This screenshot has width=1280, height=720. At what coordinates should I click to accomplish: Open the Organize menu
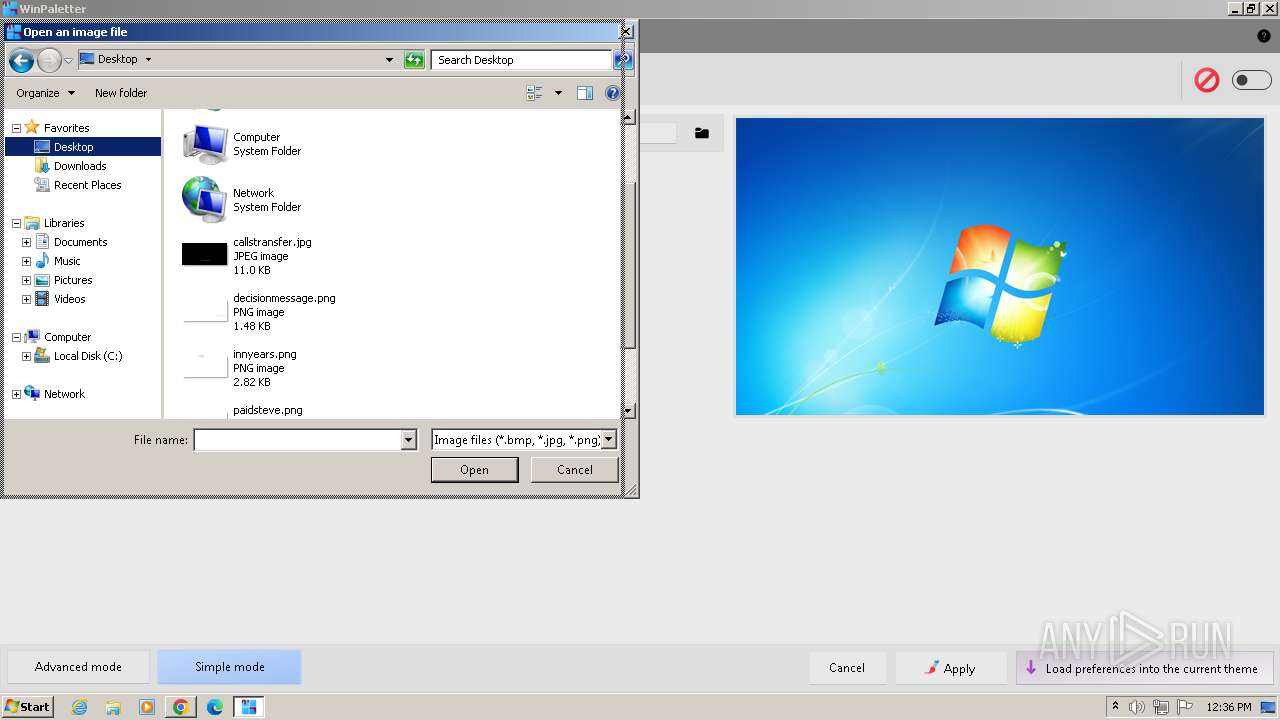pos(45,93)
